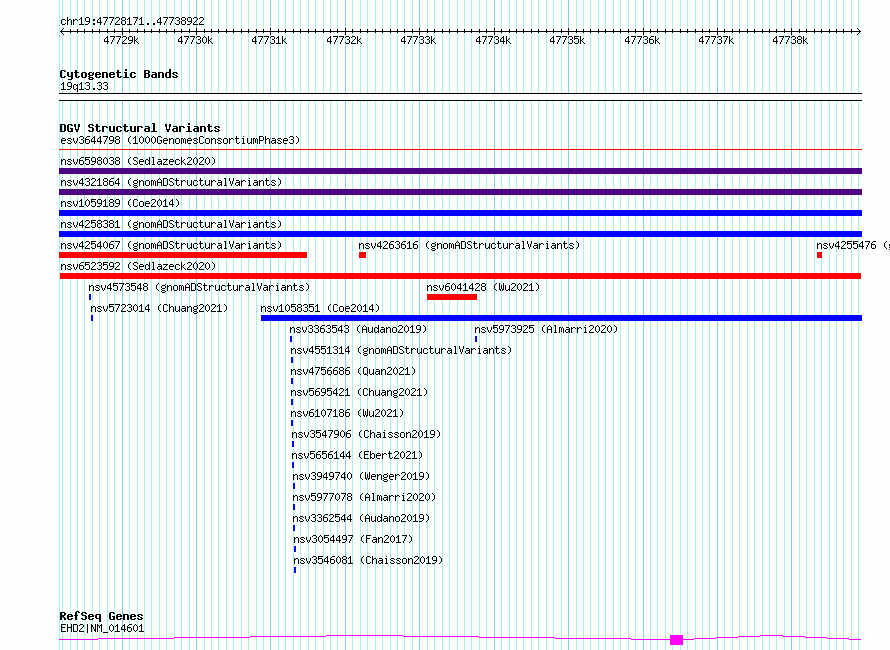Click the 47738k ruler tick label

790,40
